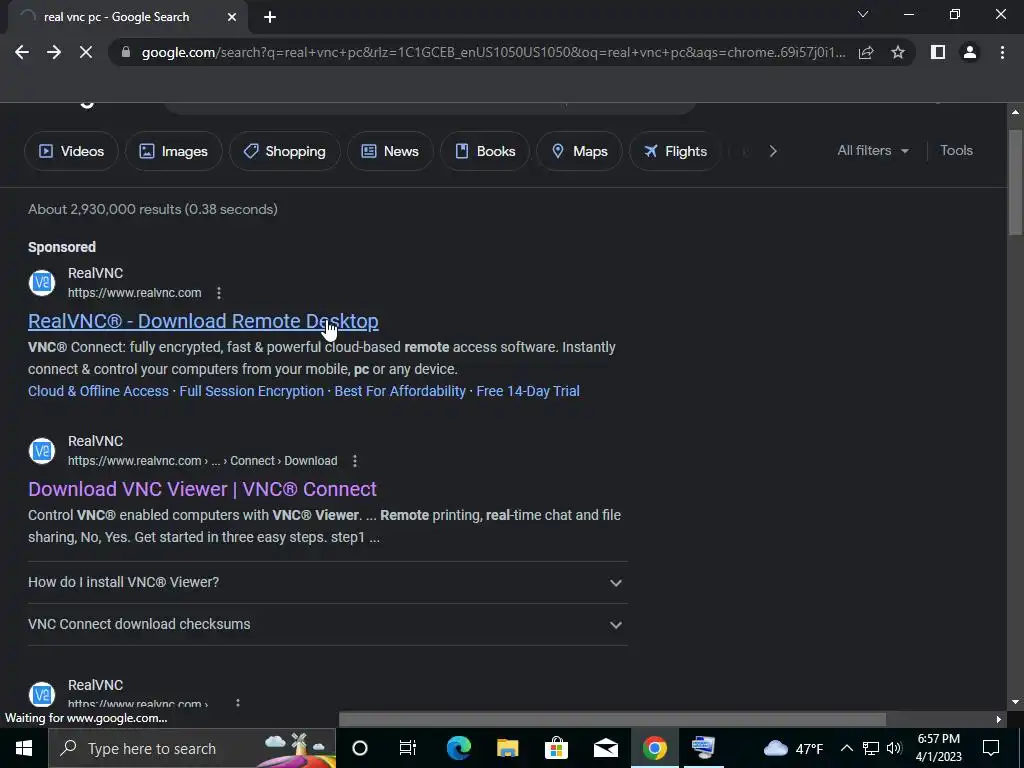The image size is (1024, 768).
Task: Share this page from the address bar
Action: [866, 52]
